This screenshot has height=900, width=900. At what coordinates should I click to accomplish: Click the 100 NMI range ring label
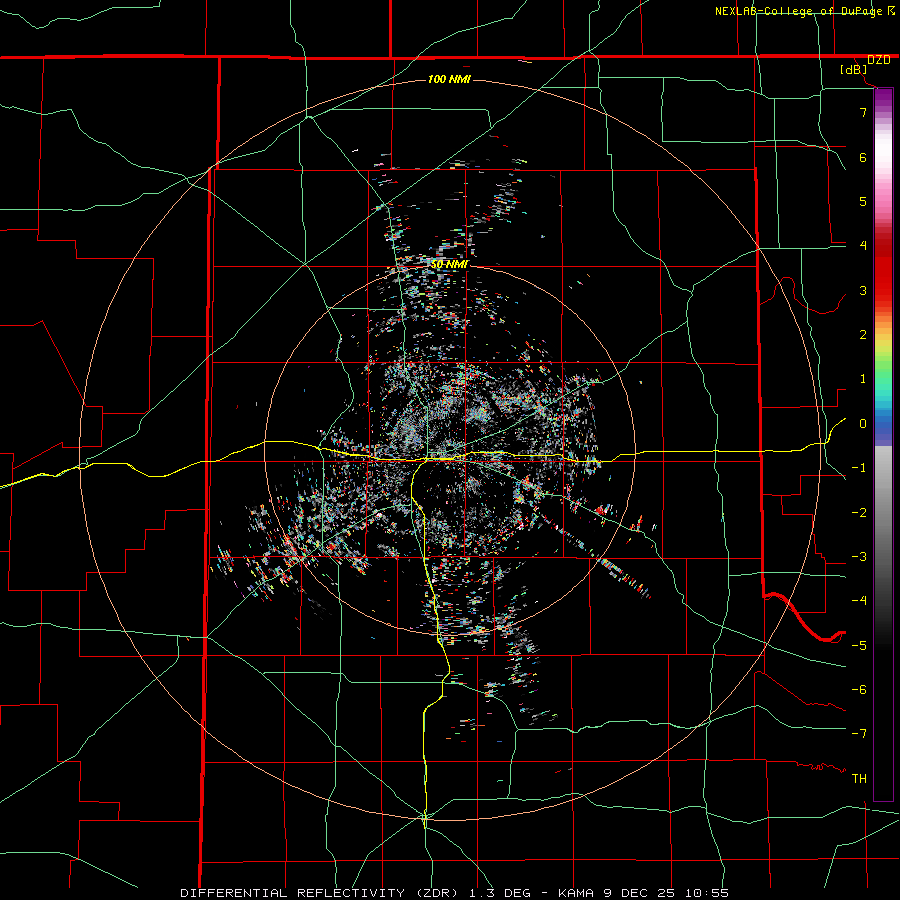pos(449,79)
